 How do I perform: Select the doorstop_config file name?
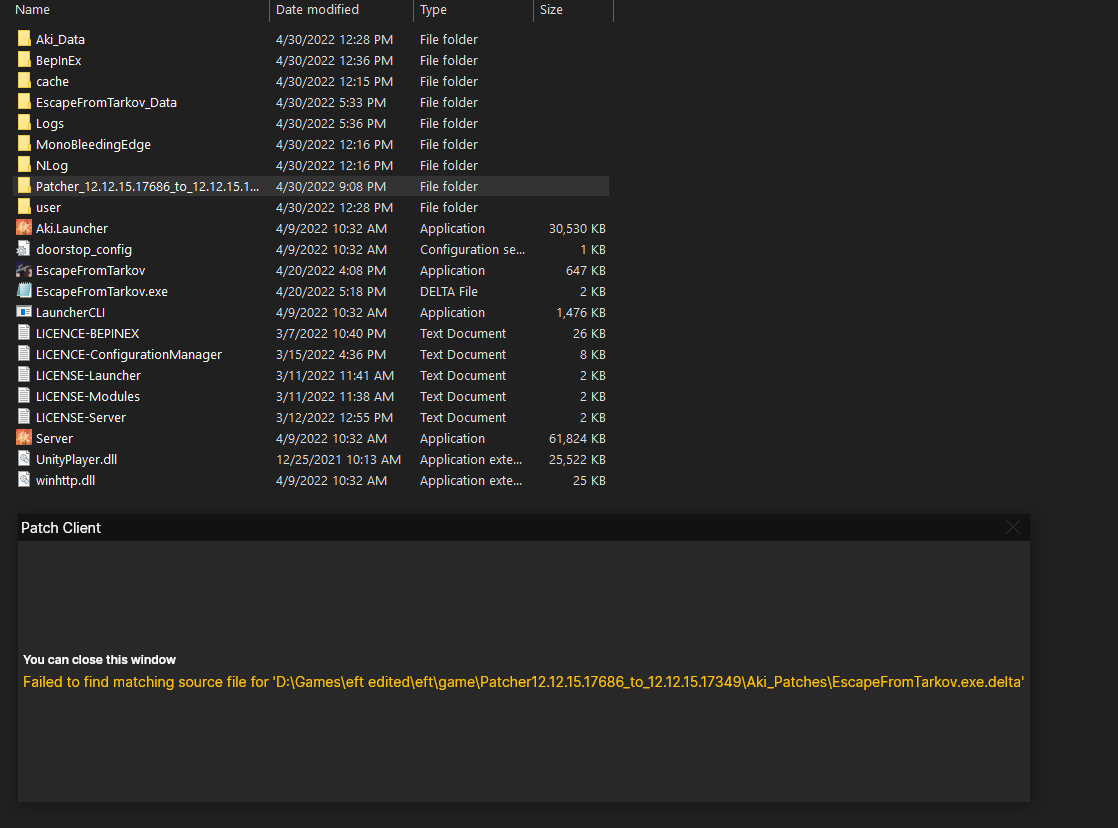[x=84, y=250]
